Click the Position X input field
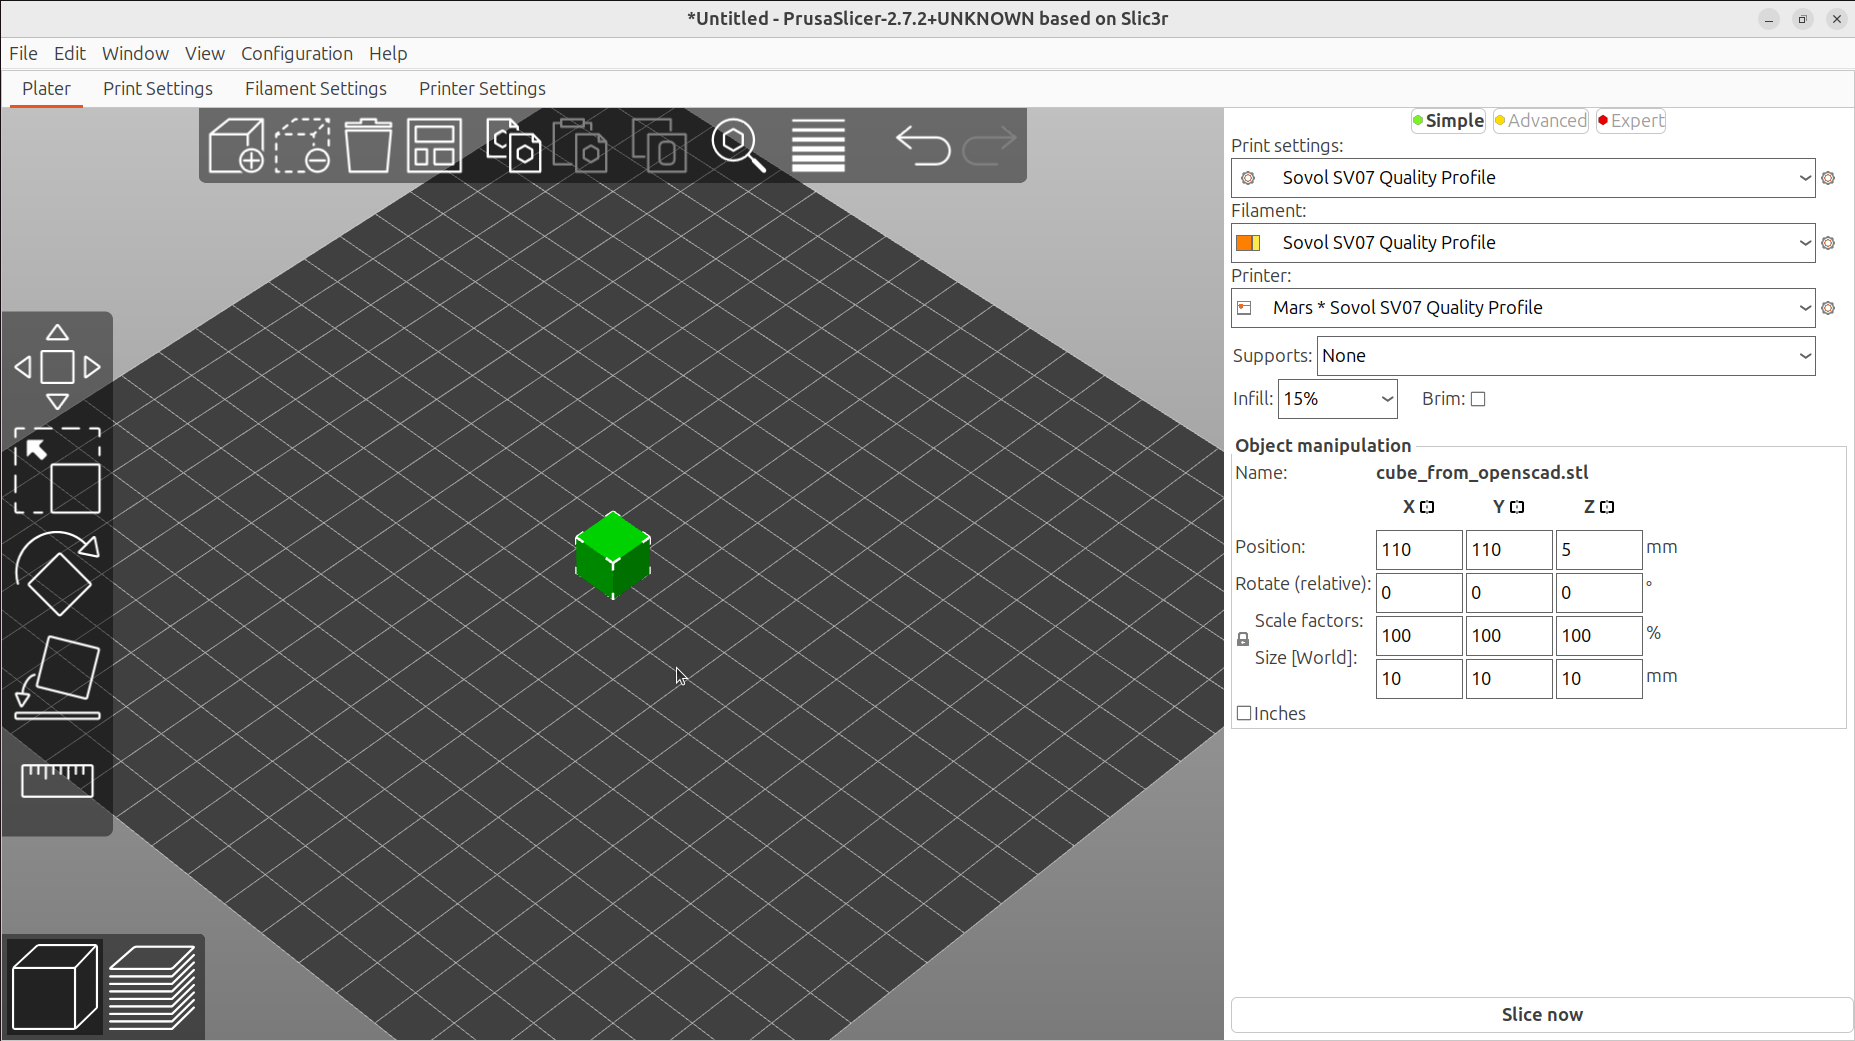Image resolution: width=1855 pixels, height=1041 pixels. (1419, 550)
